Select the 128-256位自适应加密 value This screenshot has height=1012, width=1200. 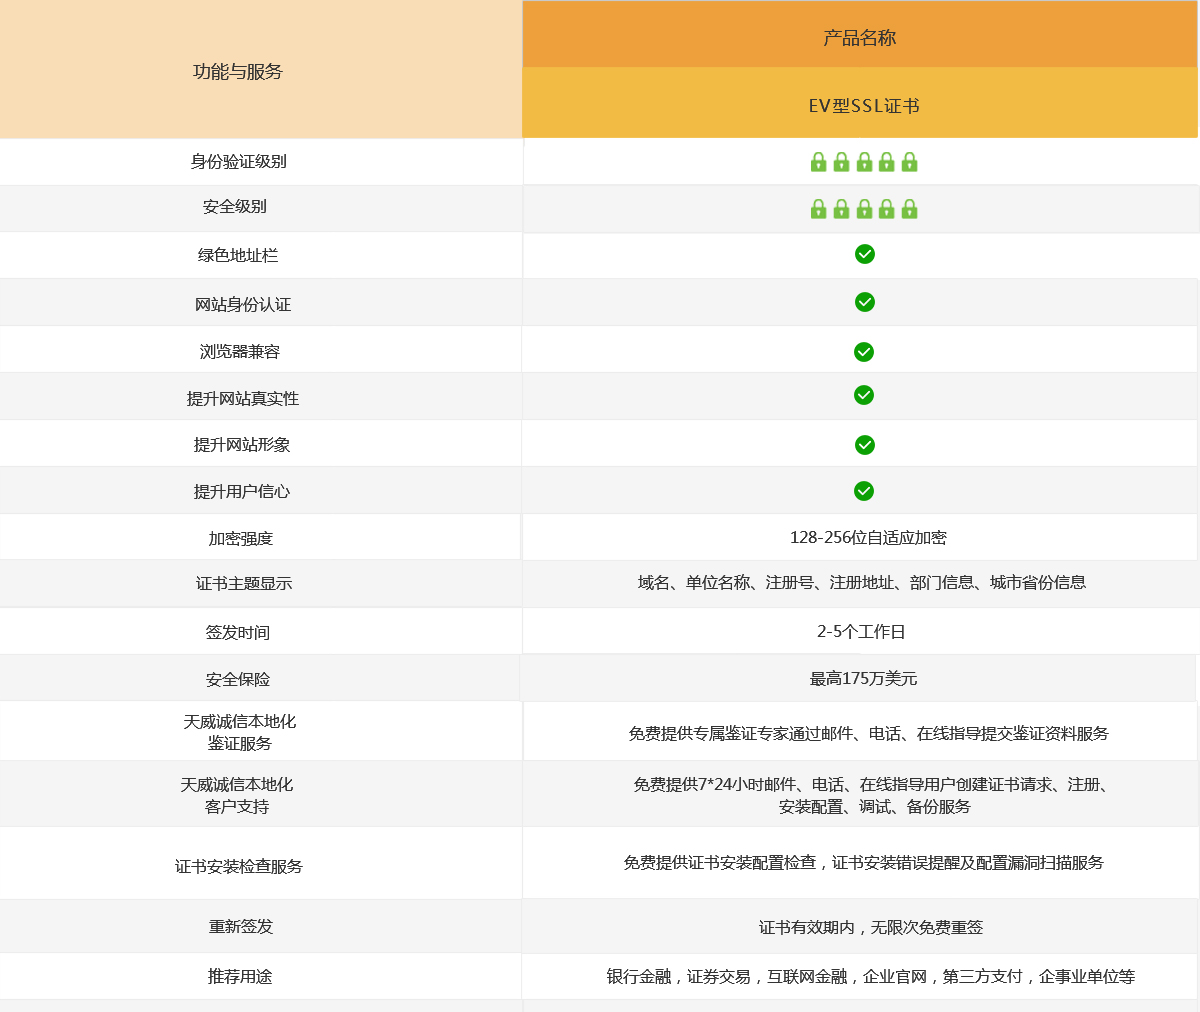pyautogui.click(x=868, y=537)
